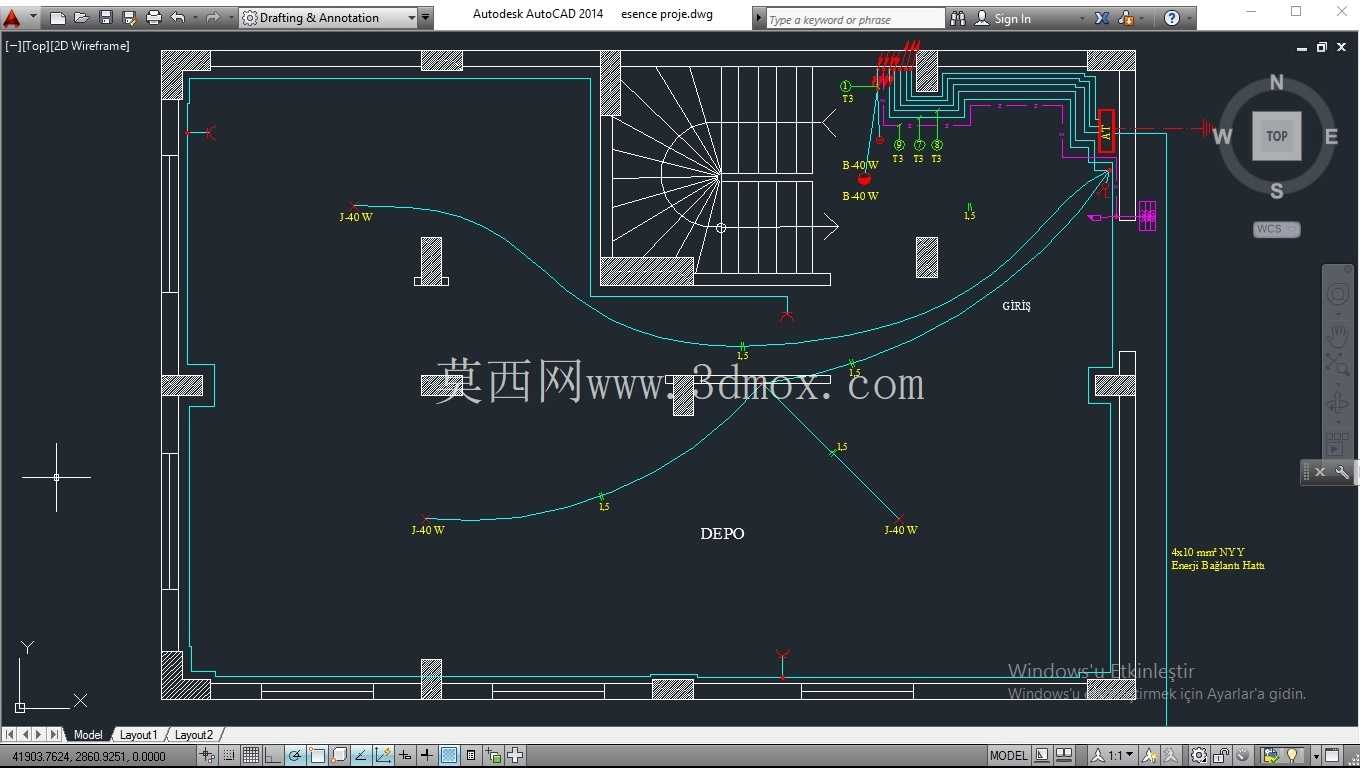The width and height of the screenshot is (1360, 768).
Task: Undo the last action
Action: pos(178,18)
